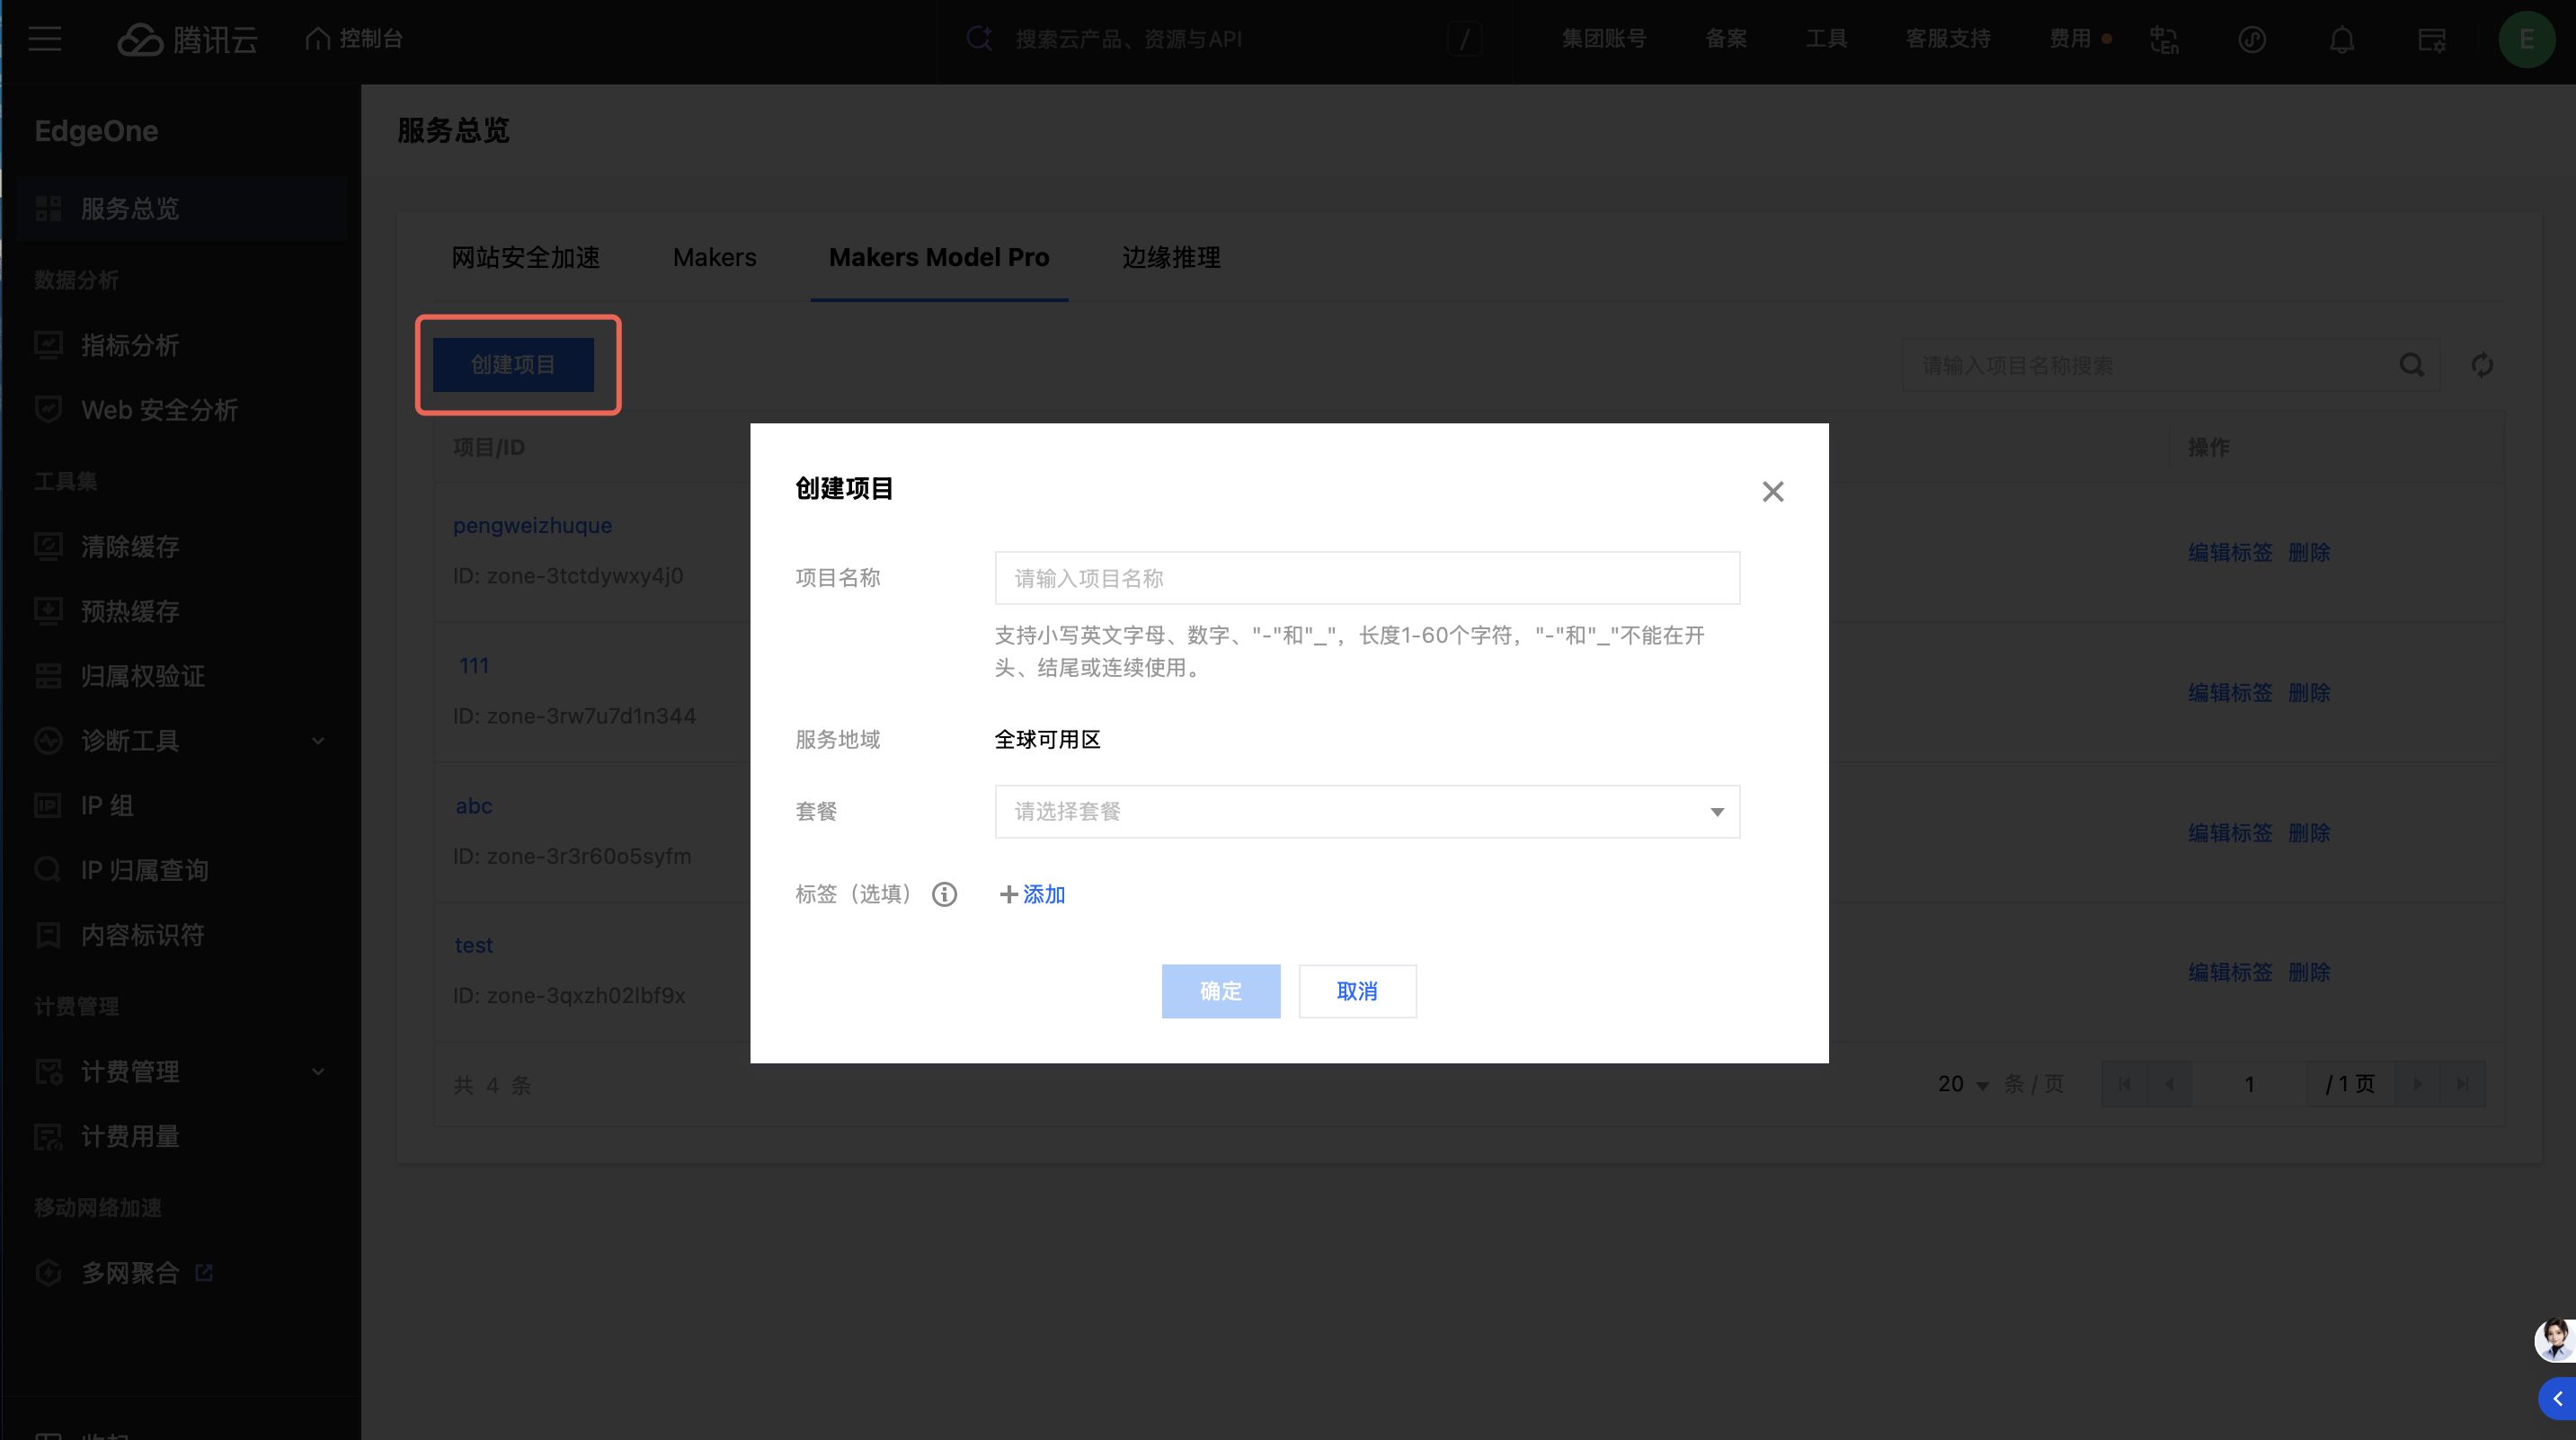Switch to the 边缘推理 tab

pyautogui.click(x=1171, y=257)
